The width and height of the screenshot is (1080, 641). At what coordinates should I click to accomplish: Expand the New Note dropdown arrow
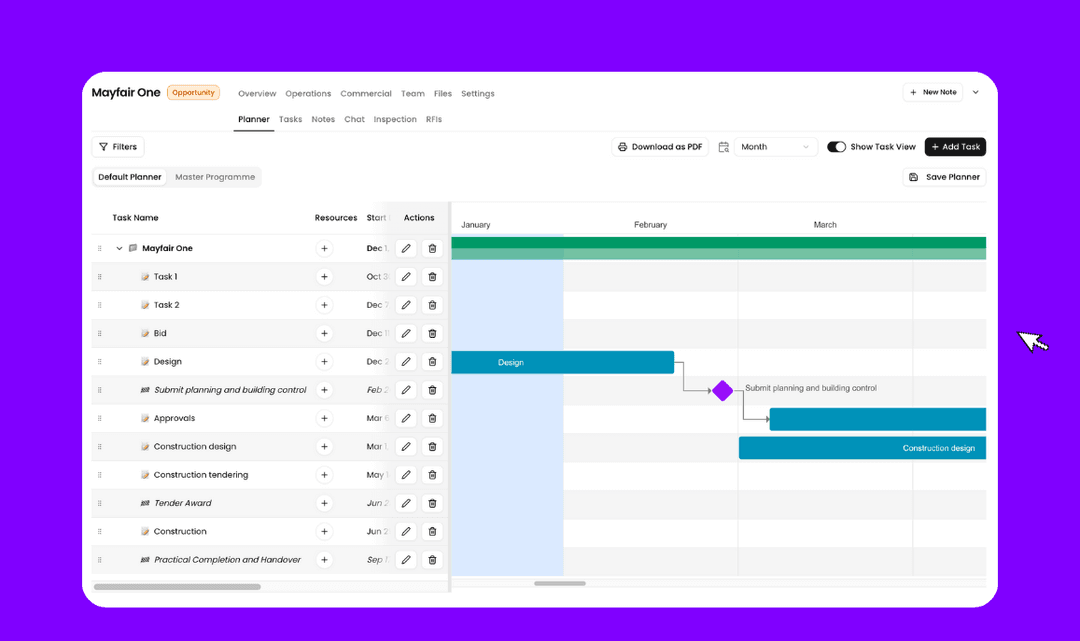tap(976, 91)
